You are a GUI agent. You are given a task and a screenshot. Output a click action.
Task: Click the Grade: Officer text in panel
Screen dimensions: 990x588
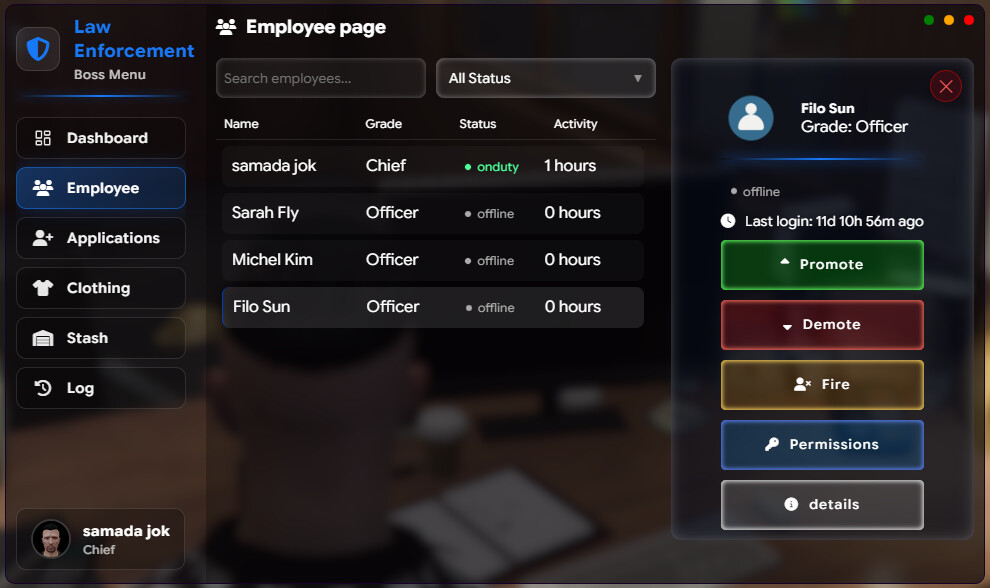pos(854,127)
